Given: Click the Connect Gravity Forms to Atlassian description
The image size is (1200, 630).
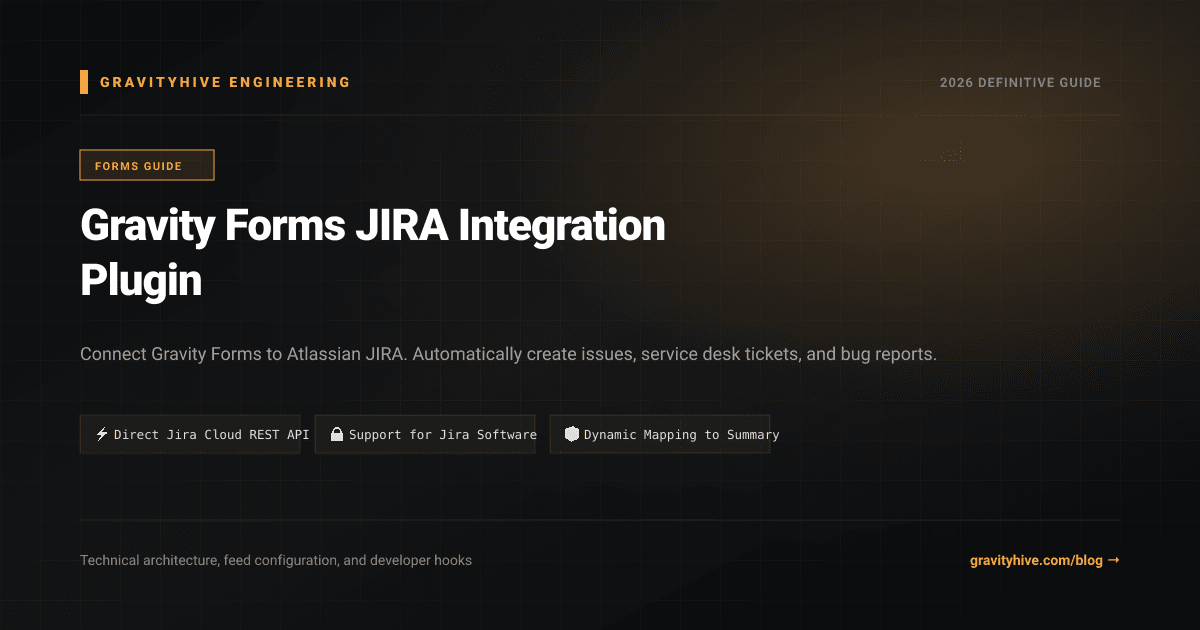Looking at the screenshot, I should 508,355.
